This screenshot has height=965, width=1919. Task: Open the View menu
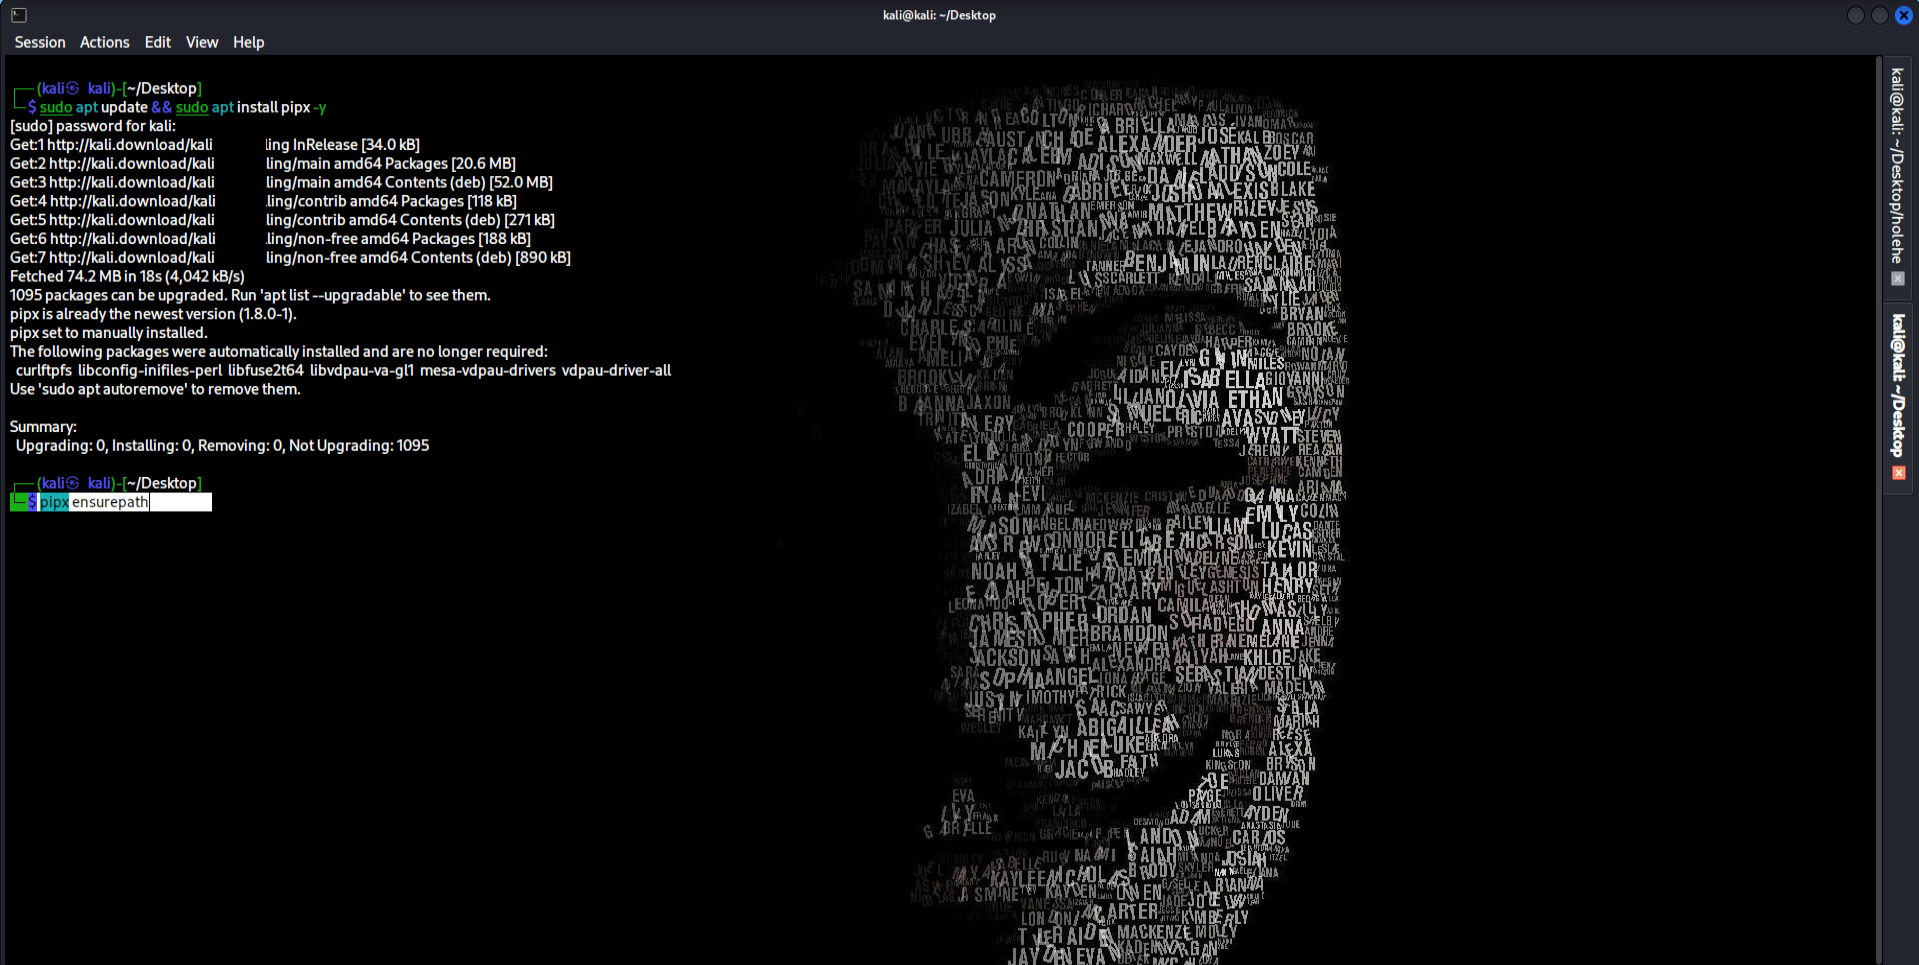[202, 42]
